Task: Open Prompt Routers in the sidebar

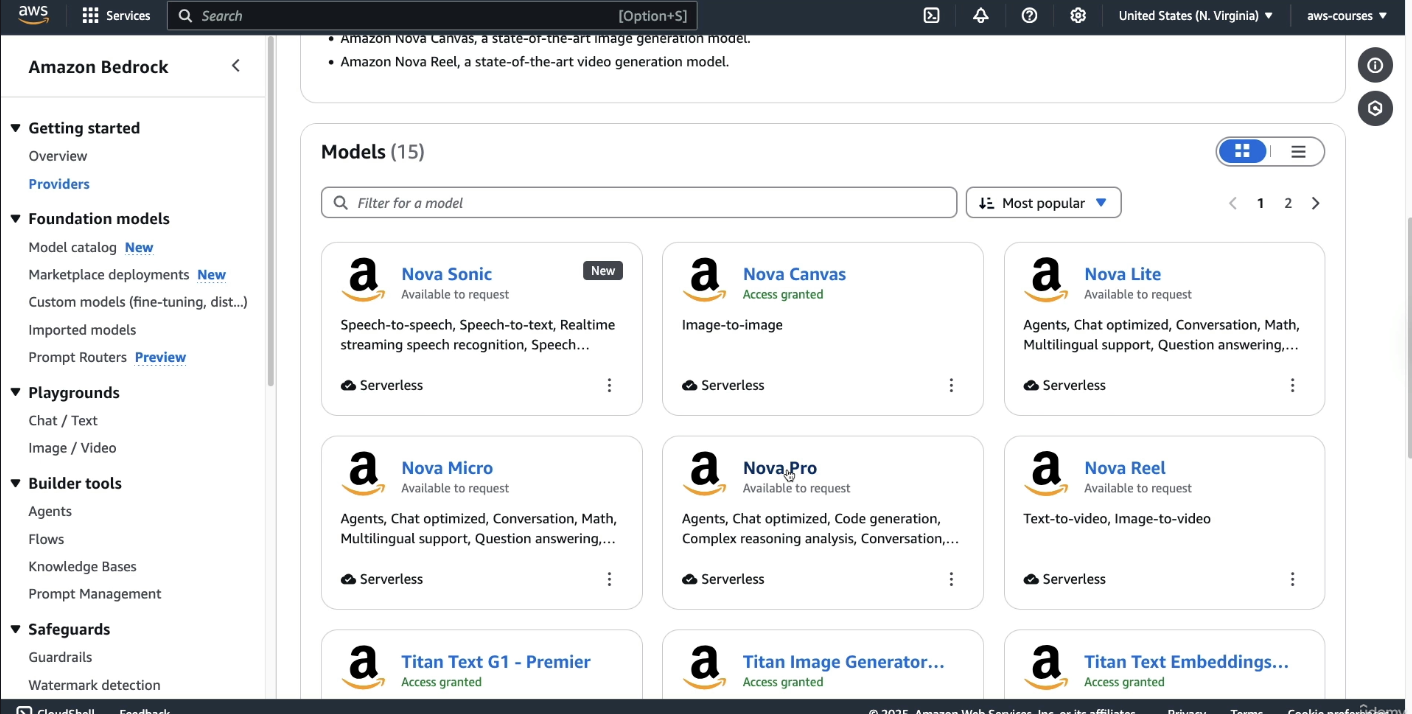Action: 78,357
